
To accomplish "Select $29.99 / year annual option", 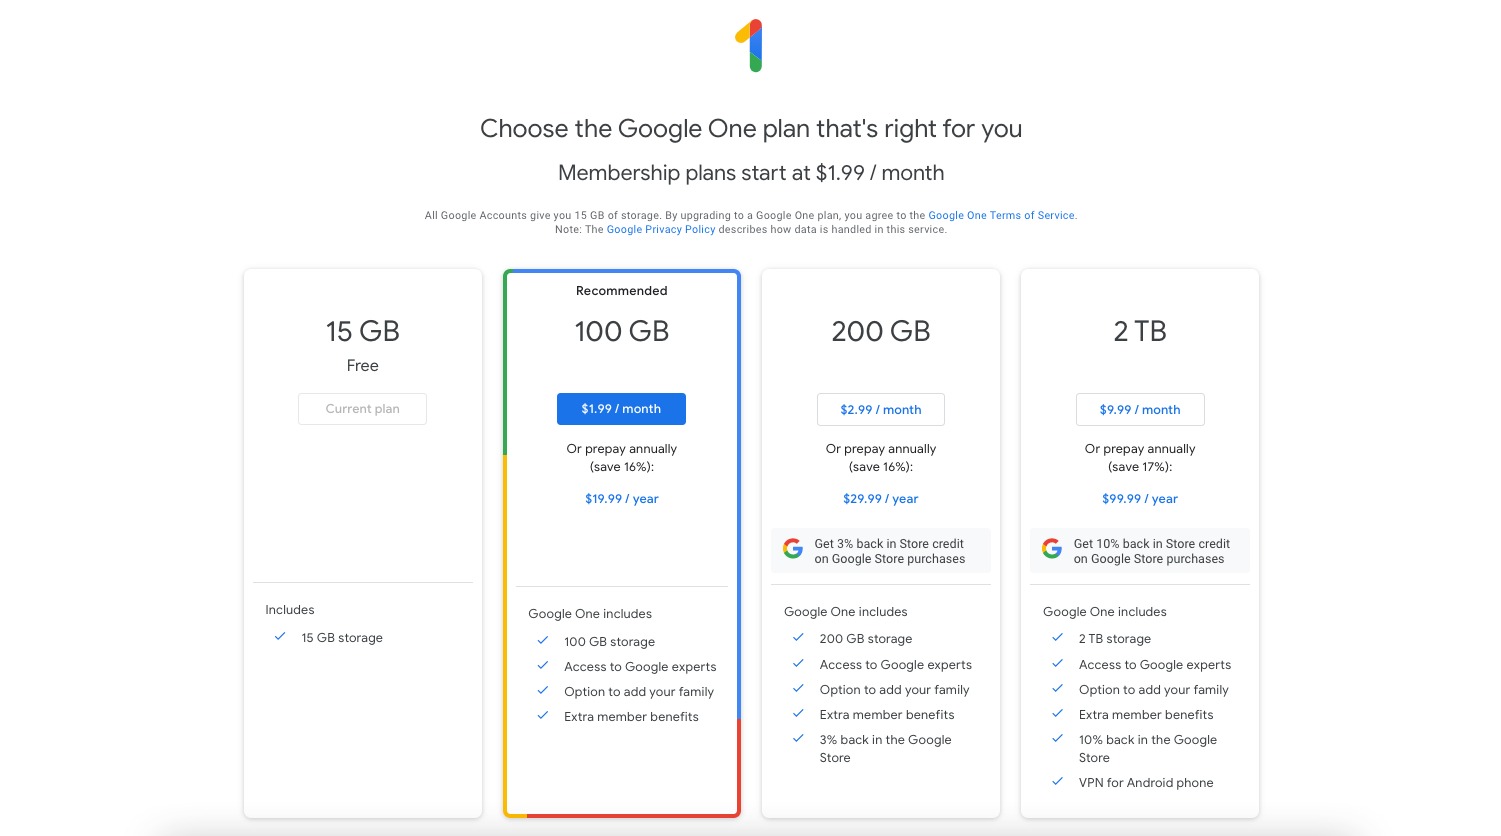I will point(881,499).
